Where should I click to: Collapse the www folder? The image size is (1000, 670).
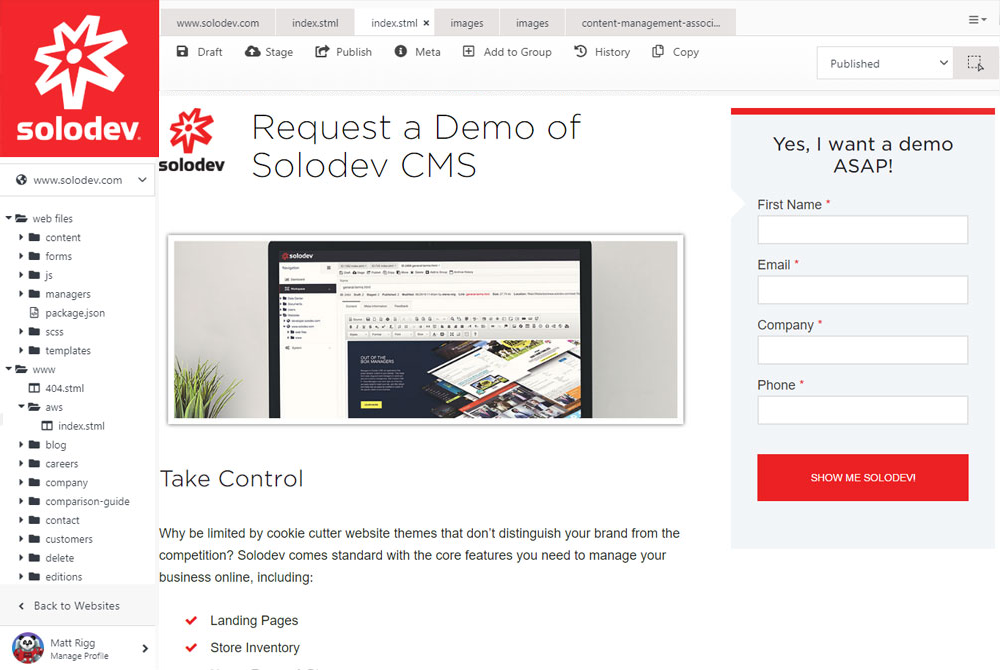[9, 368]
